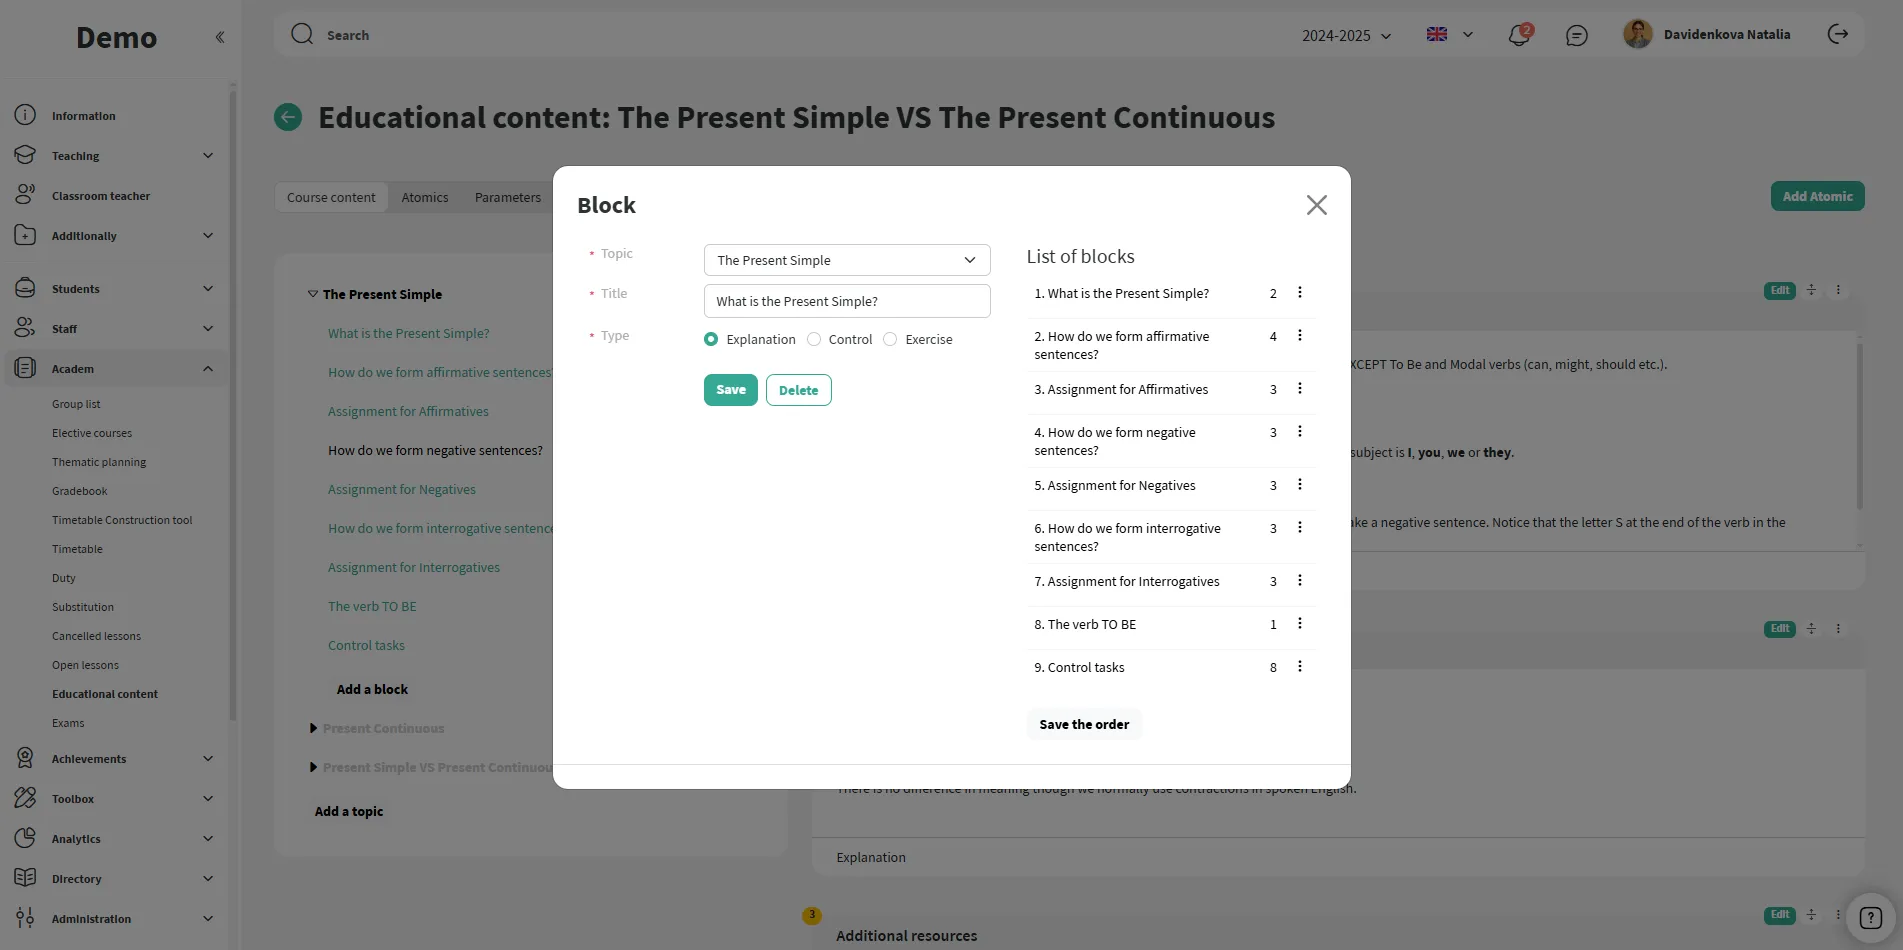Select the Explanation type radio button

(711, 340)
